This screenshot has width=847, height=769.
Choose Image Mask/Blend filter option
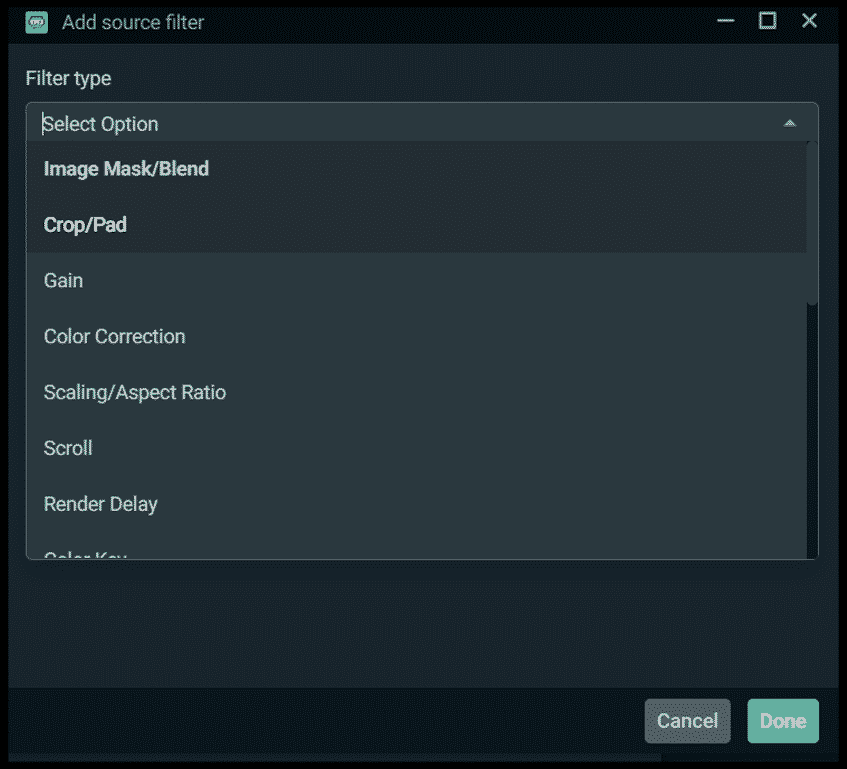416,169
